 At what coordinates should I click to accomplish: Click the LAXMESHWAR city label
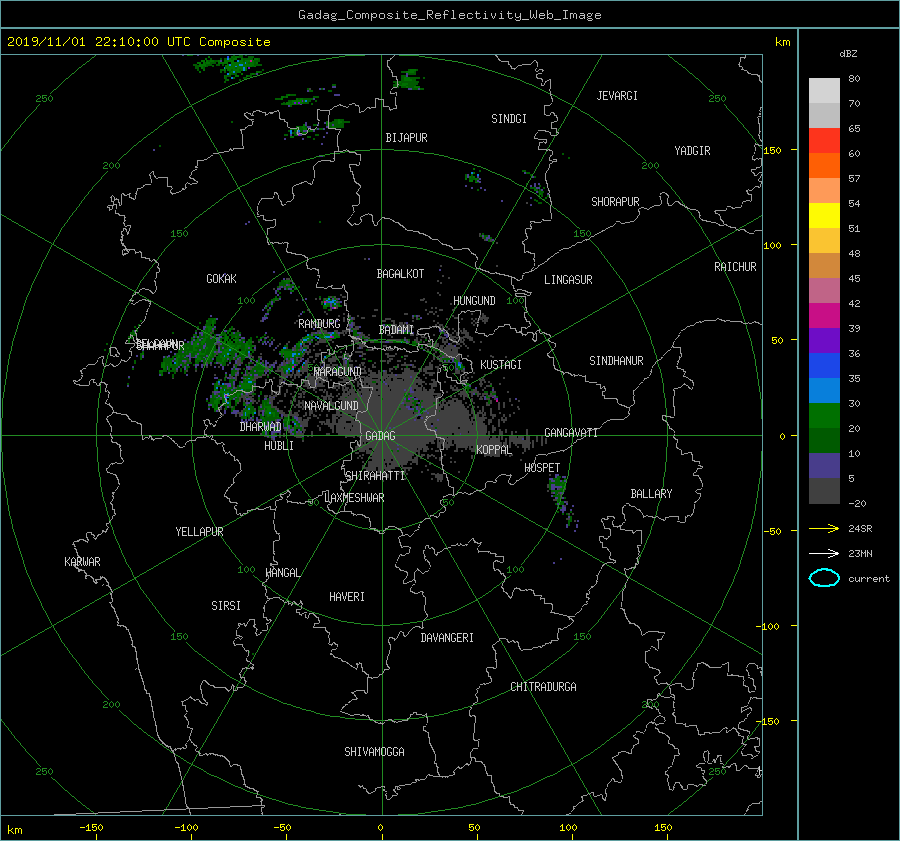[354, 498]
